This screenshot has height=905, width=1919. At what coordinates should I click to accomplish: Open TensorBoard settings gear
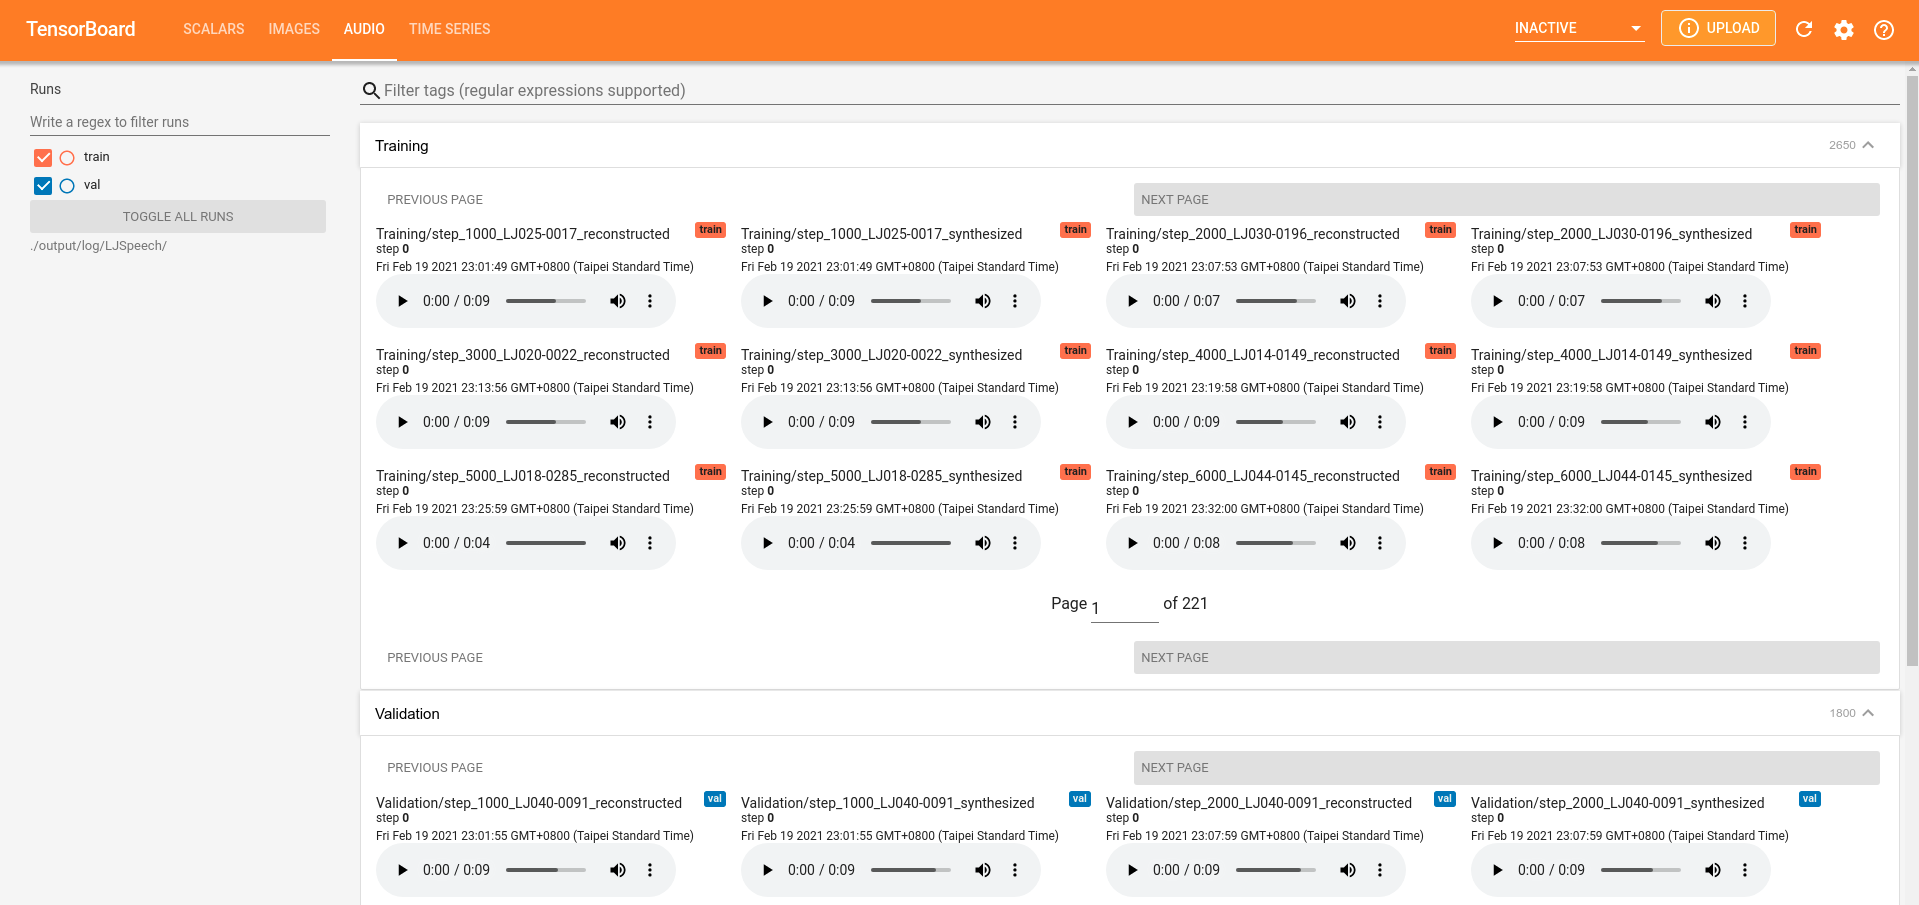[1844, 29]
